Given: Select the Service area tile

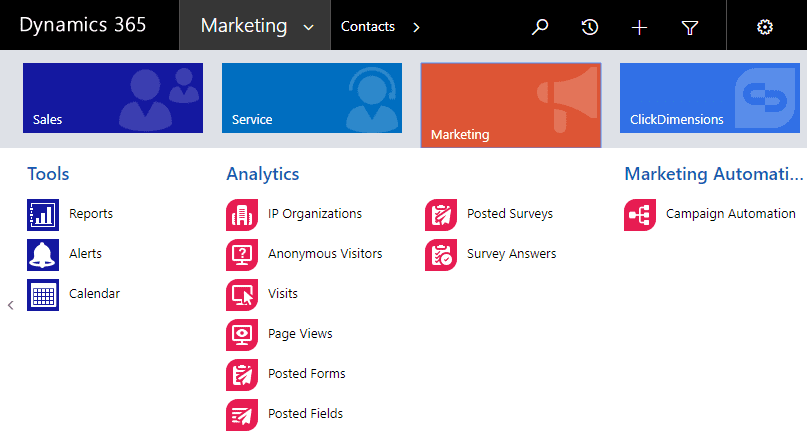Looking at the screenshot, I should [312, 98].
